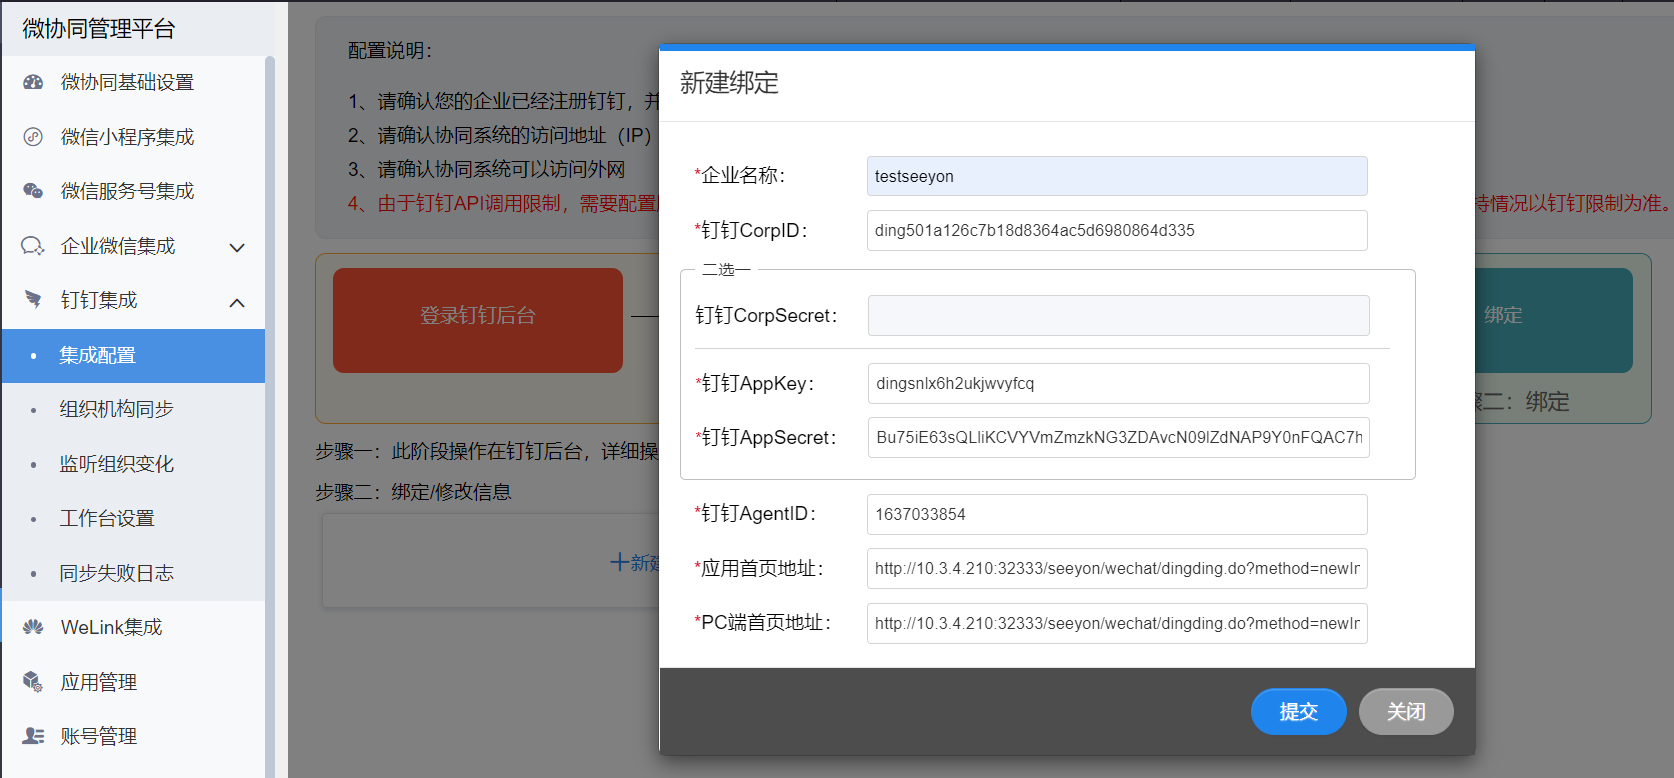The width and height of the screenshot is (1674, 778).
Task: Click the 账号管理 user list icon
Action: [x=33, y=736]
